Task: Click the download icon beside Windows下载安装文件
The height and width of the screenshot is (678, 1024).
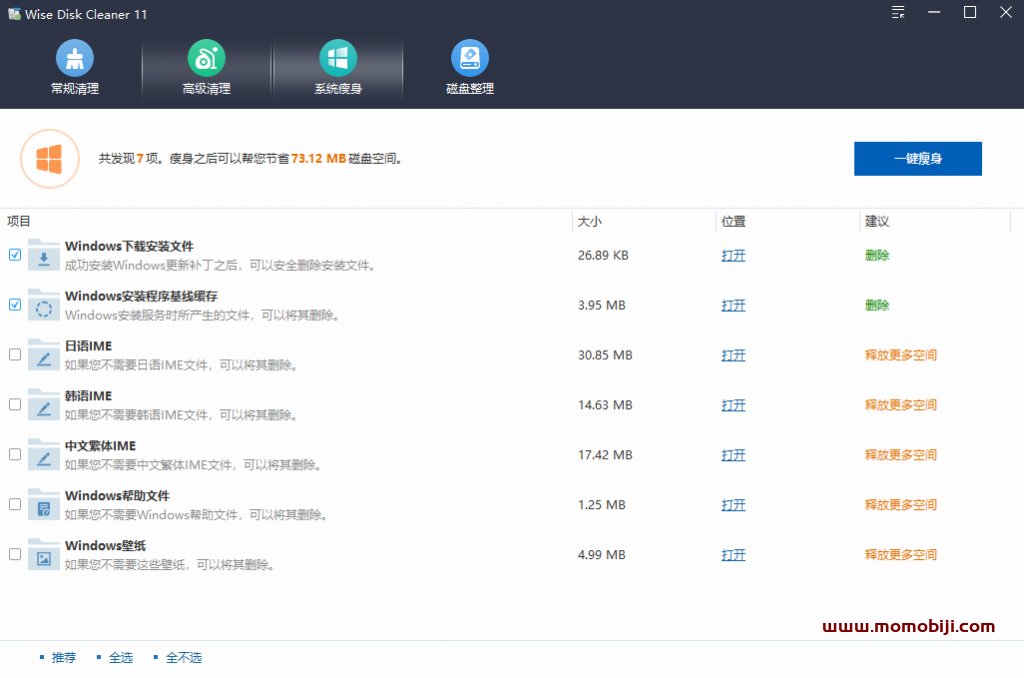Action: pos(42,254)
